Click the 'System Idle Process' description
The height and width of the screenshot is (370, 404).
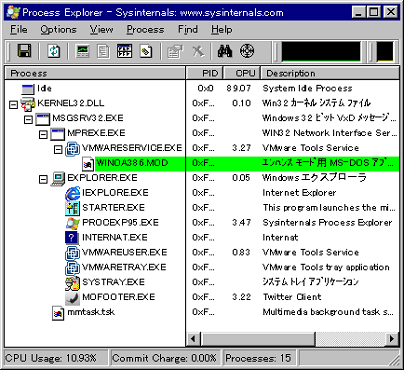coord(307,89)
